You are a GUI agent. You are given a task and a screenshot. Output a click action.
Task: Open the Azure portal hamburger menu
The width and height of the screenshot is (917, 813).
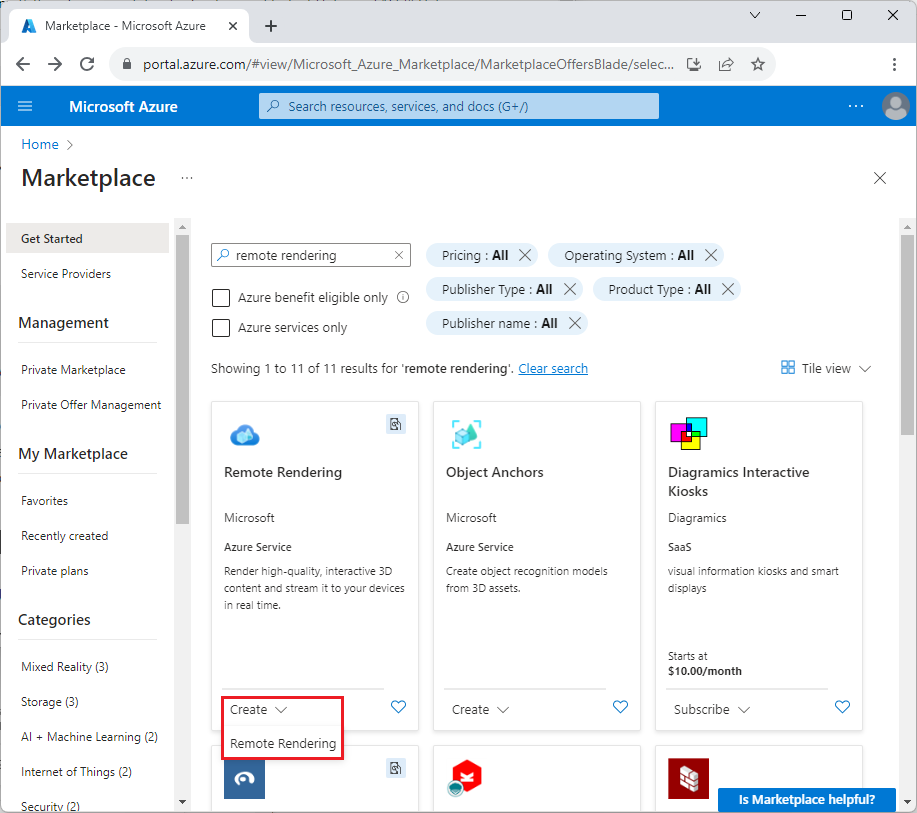25,106
